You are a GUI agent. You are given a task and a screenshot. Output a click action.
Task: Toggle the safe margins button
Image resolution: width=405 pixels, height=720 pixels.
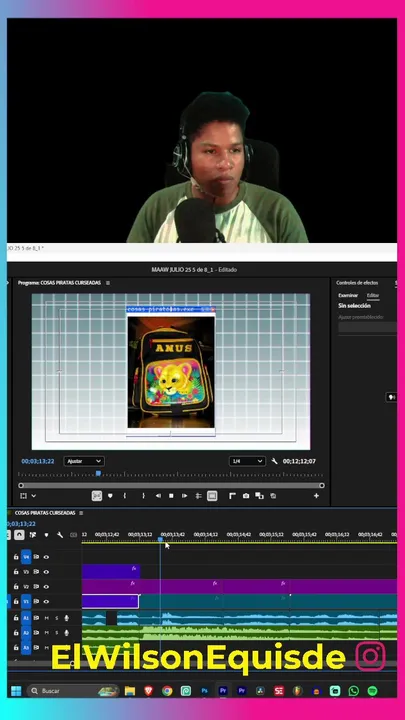click(212, 496)
